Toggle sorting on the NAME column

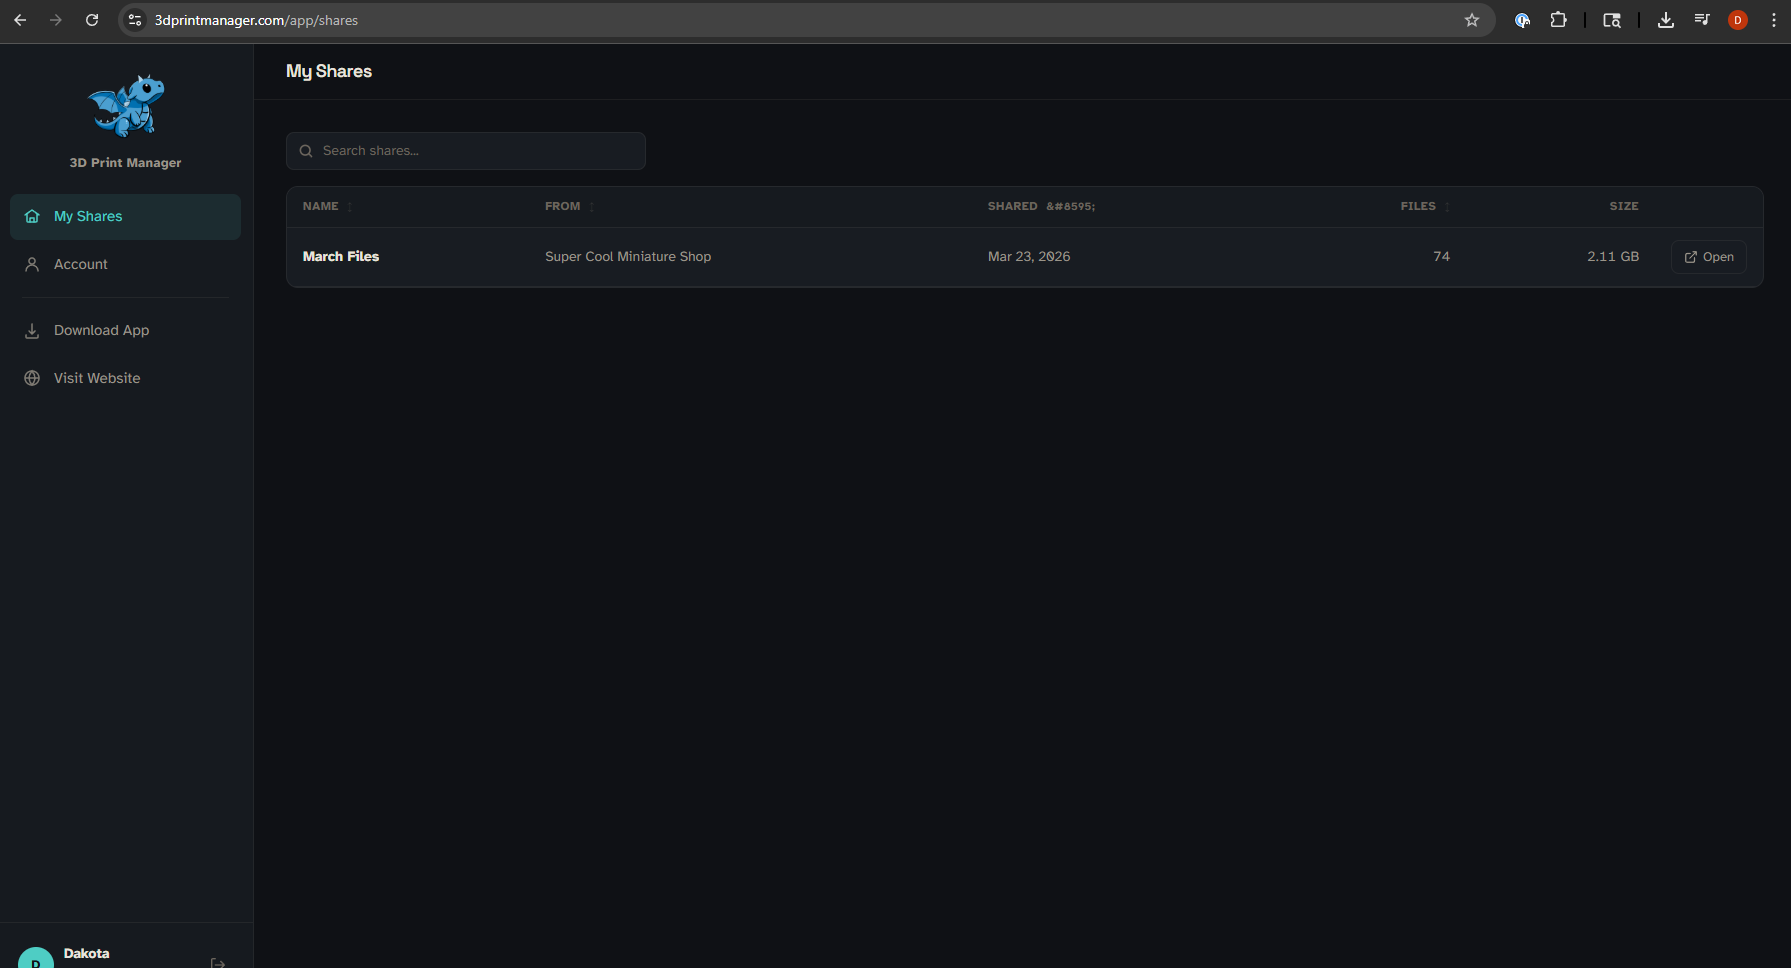point(349,206)
